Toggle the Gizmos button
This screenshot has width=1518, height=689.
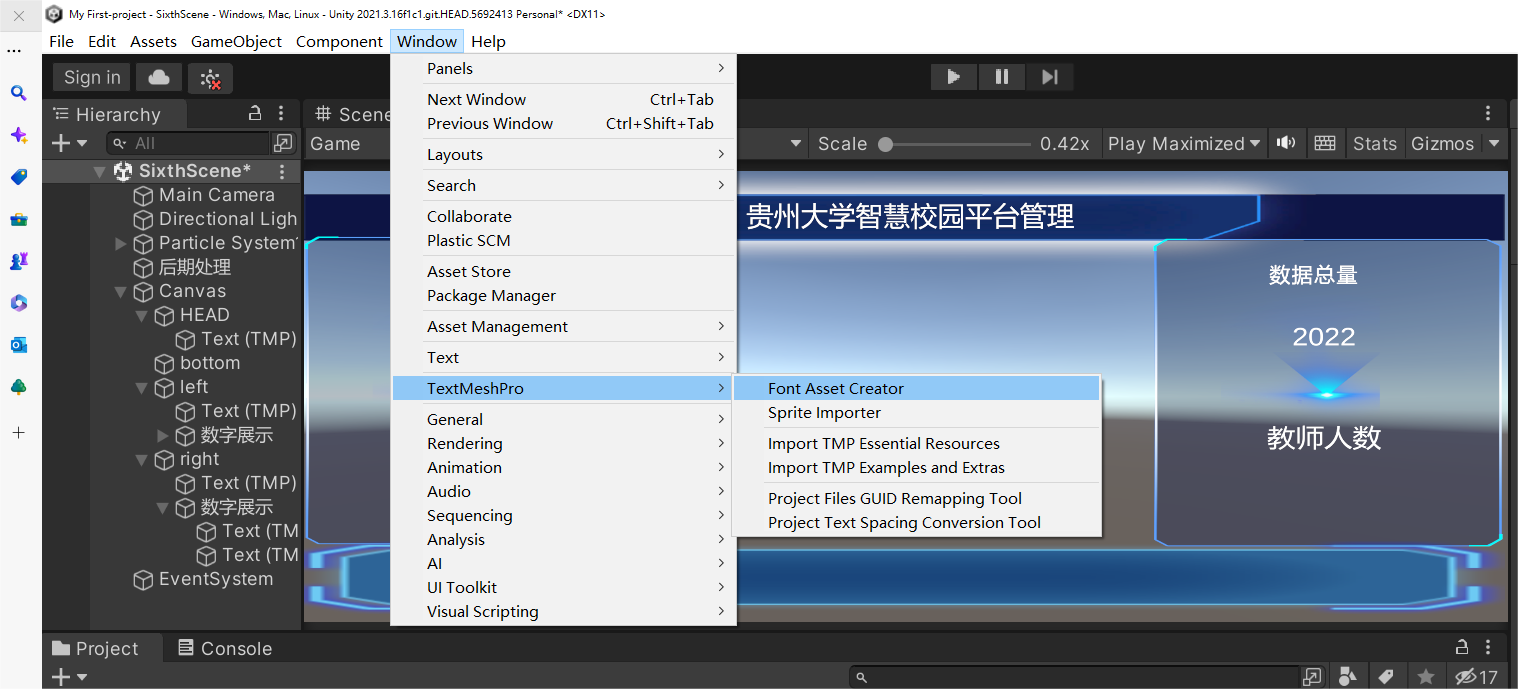point(1442,143)
